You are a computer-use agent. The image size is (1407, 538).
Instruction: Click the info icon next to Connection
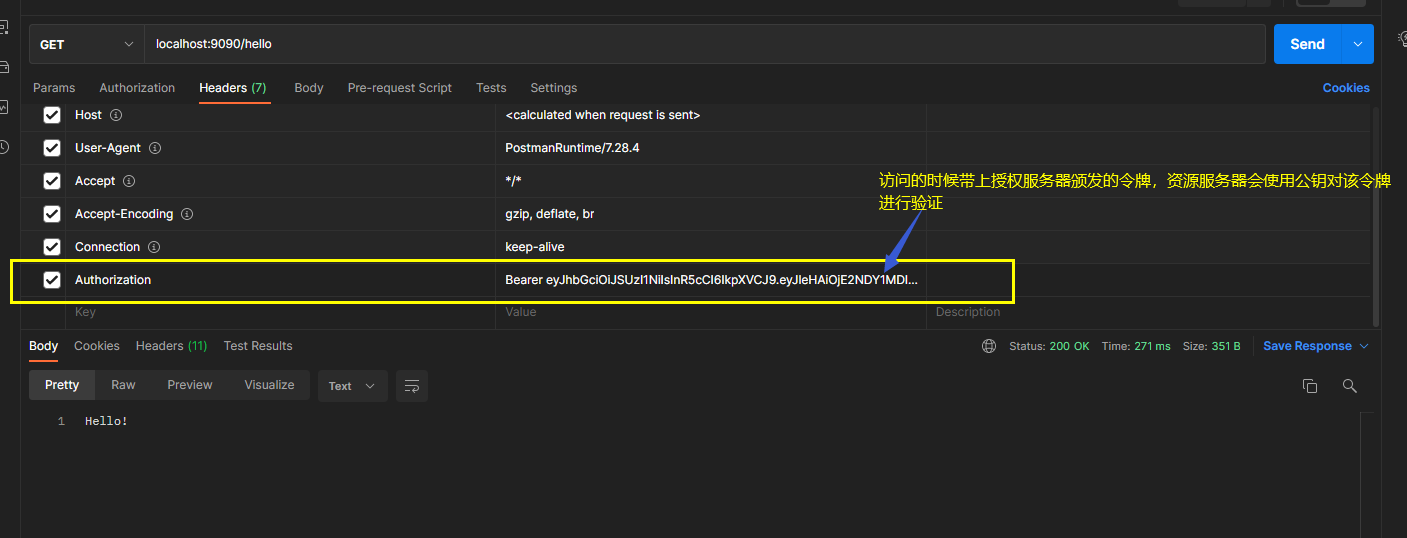154,247
